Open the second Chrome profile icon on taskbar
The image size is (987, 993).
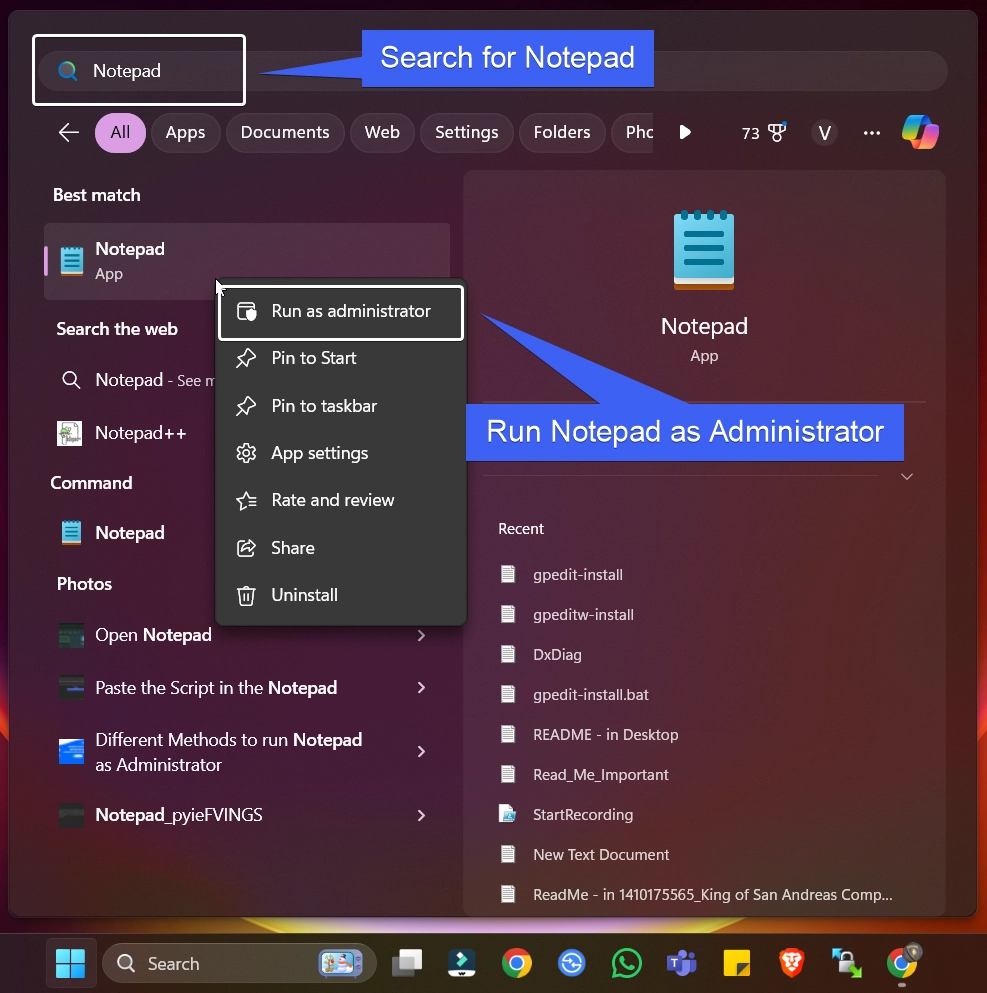point(903,962)
